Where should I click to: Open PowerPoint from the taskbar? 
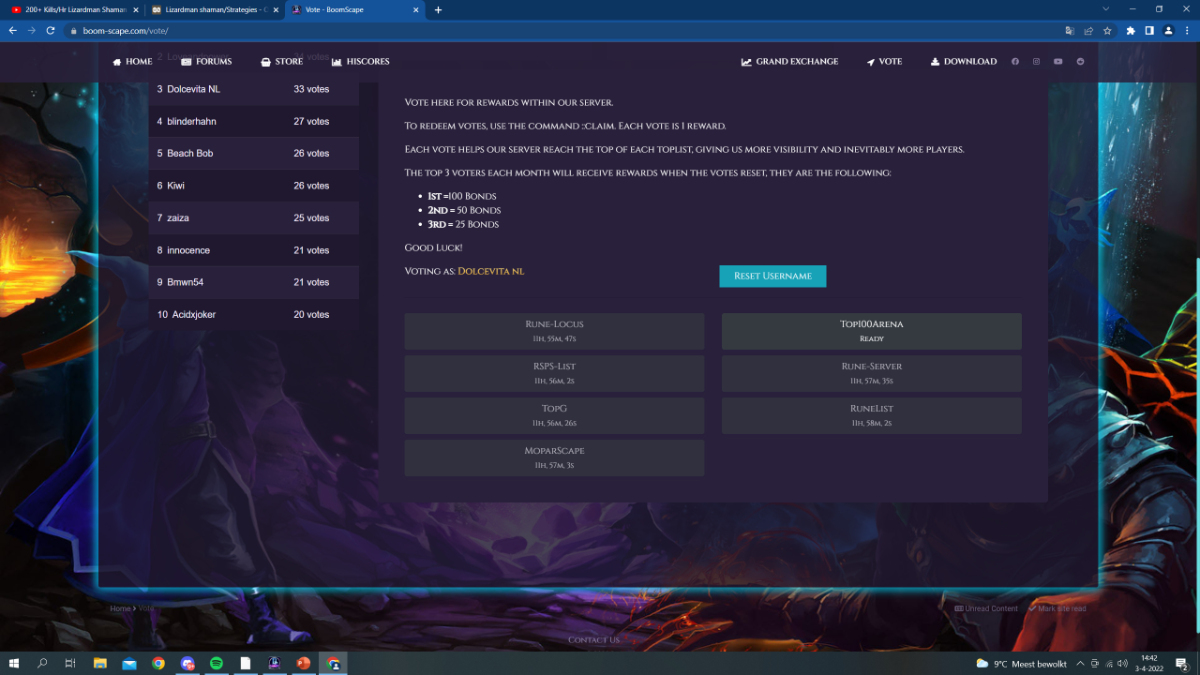pyautogui.click(x=303, y=663)
